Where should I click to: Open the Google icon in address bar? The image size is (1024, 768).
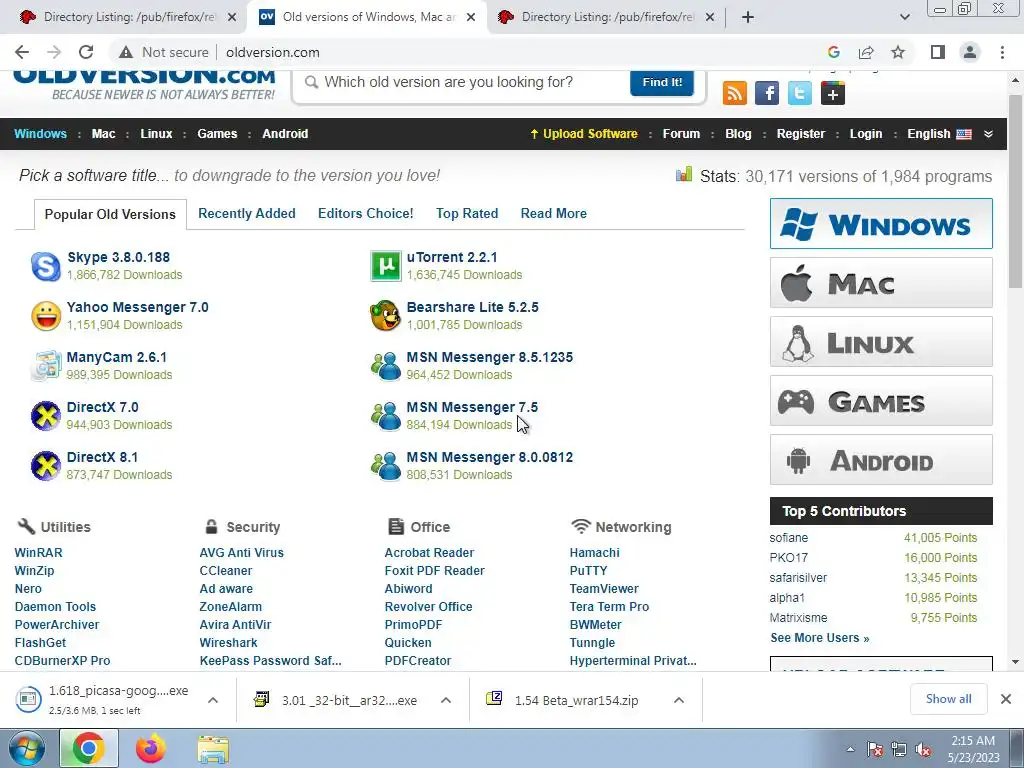pos(833,52)
